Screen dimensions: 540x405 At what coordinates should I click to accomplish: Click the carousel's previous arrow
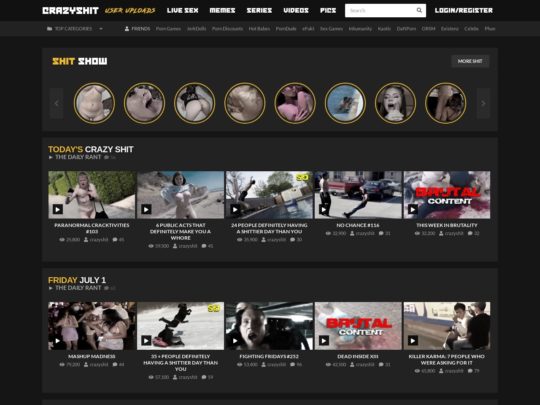tap(56, 103)
